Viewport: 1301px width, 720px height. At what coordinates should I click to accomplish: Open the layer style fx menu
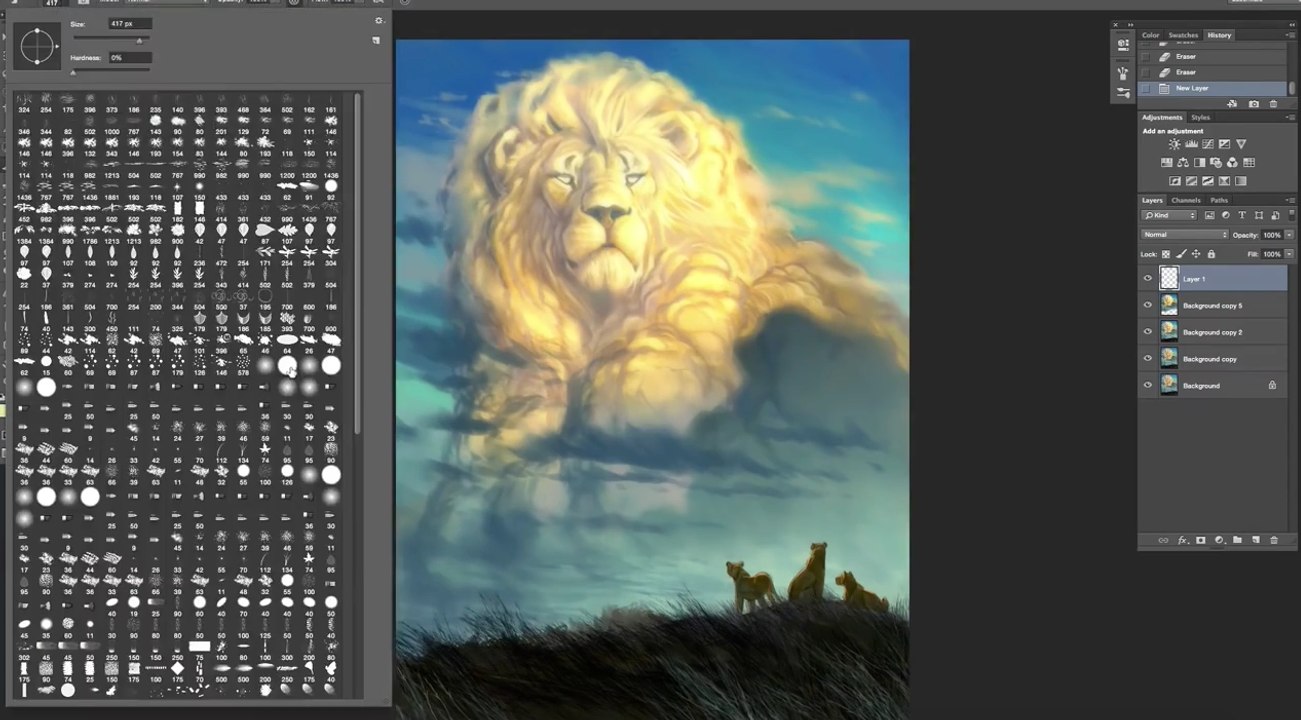(1182, 540)
